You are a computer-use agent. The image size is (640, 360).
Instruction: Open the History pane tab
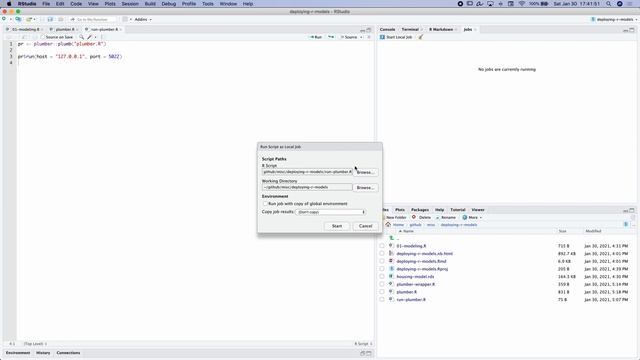[x=43, y=353]
